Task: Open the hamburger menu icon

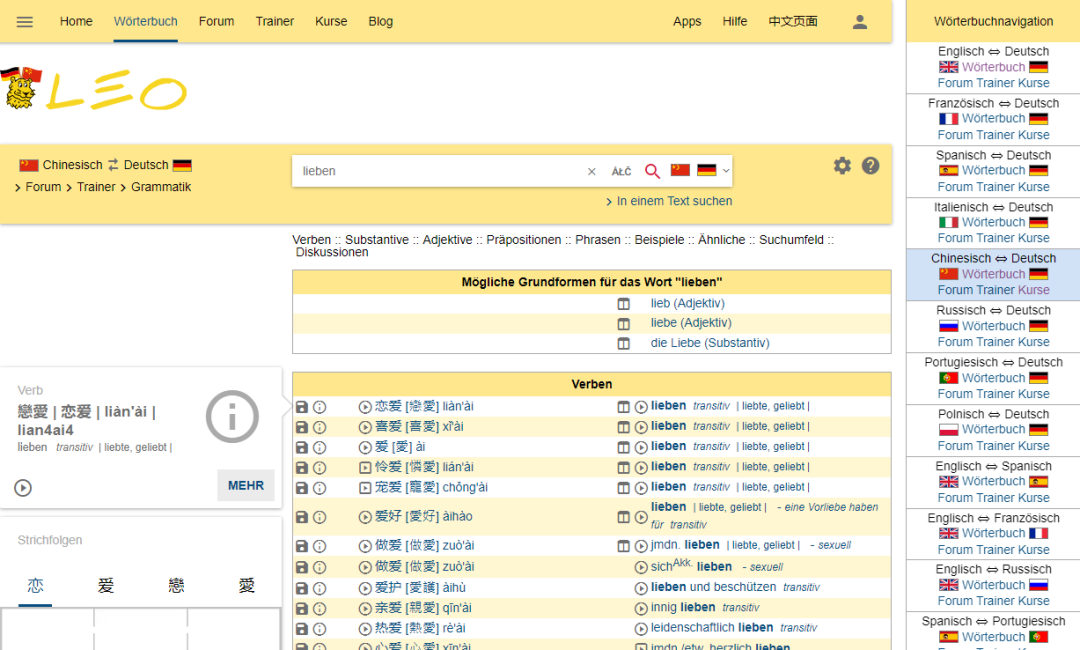Action: pos(25,21)
